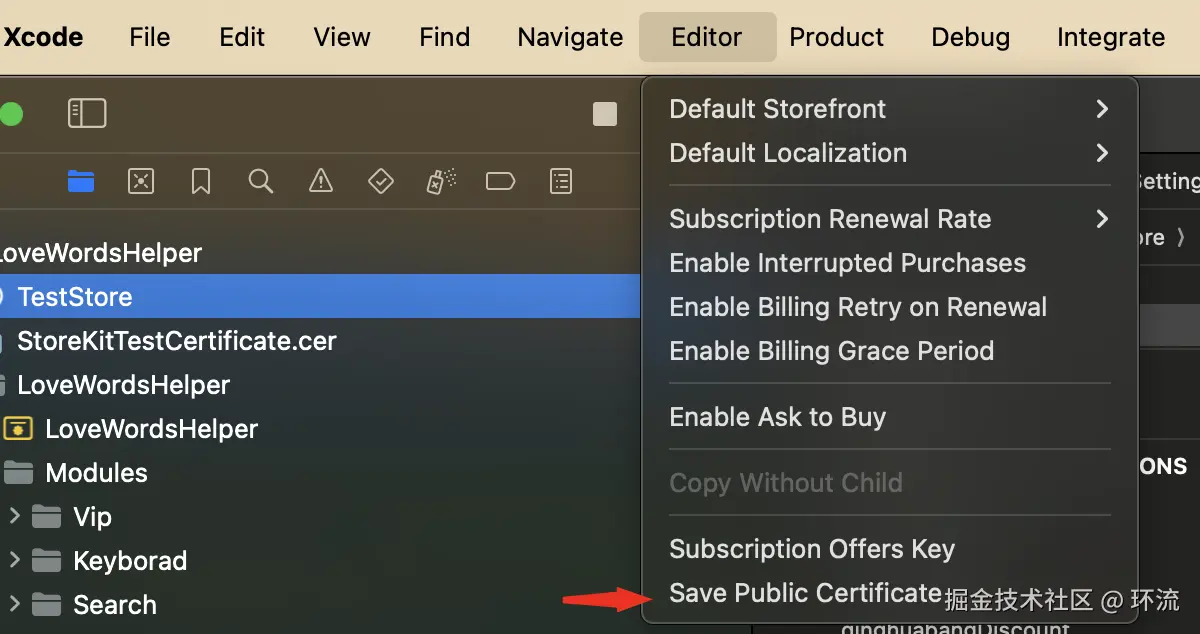
Task: Toggle the navigator sidebar button
Action: [x=87, y=113]
